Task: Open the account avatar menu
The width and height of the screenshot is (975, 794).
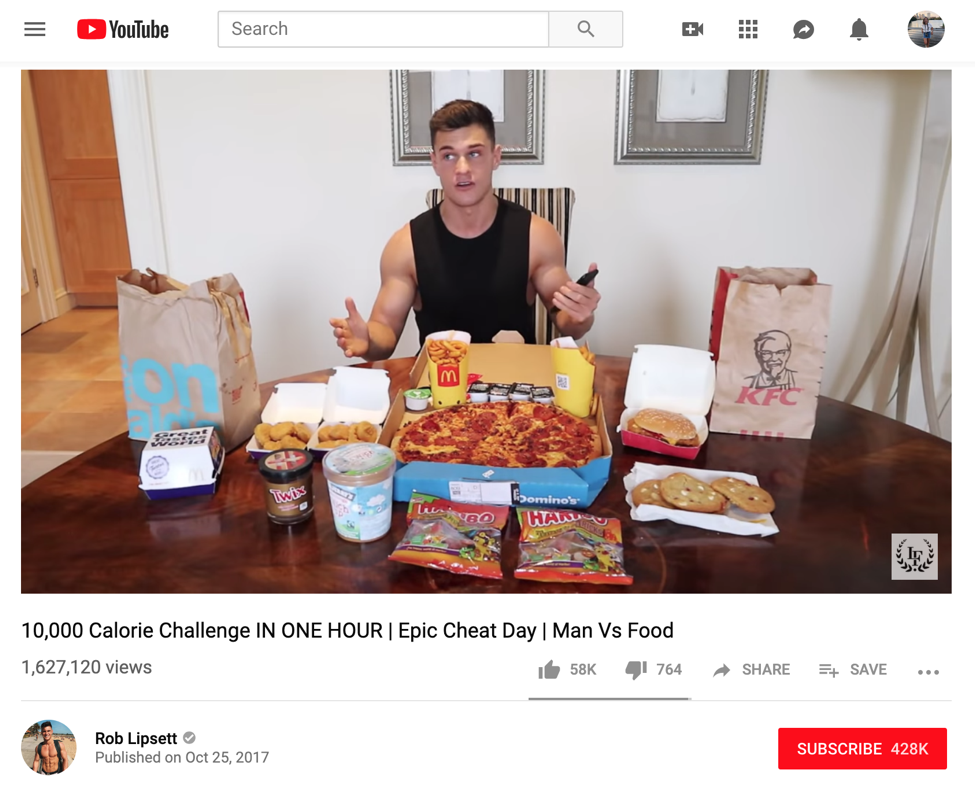Action: [926, 29]
